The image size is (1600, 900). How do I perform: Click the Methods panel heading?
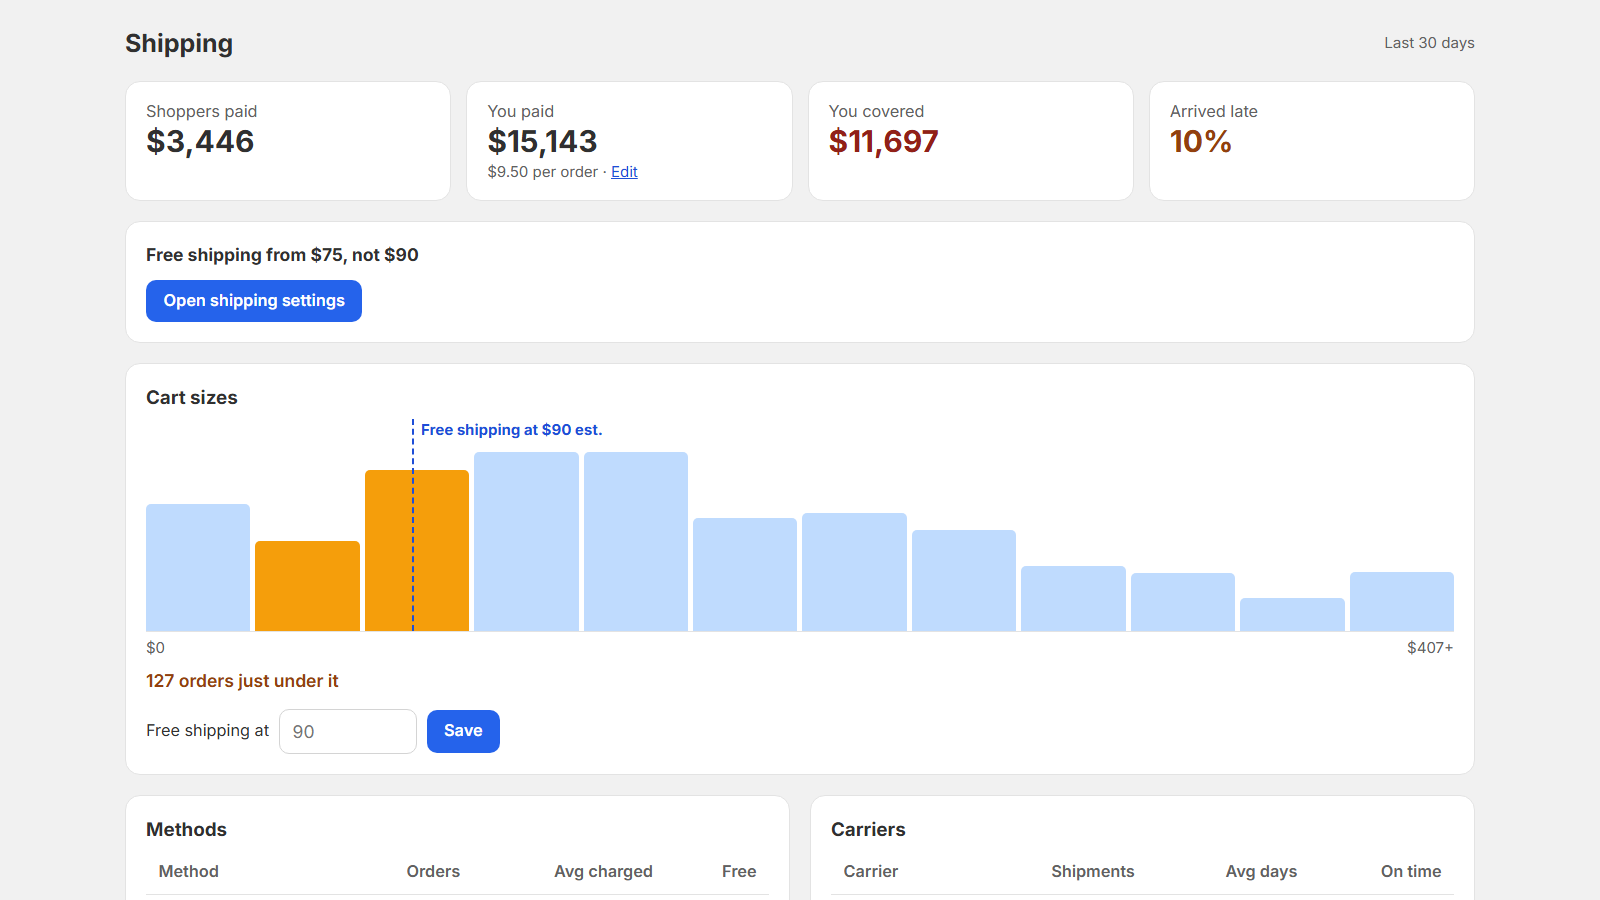pyautogui.click(x=186, y=829)
